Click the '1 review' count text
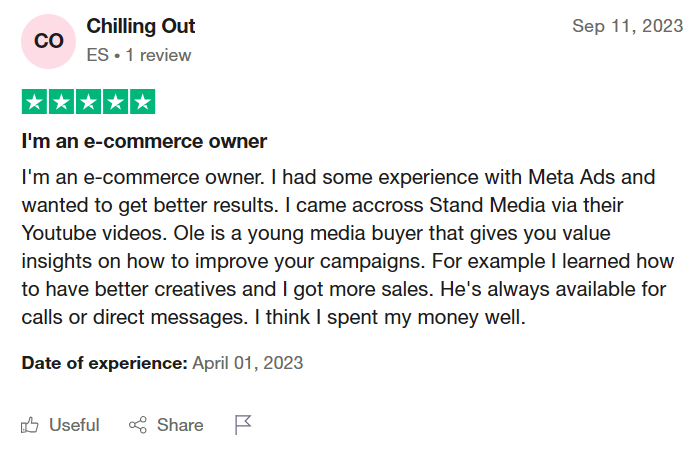The image size is (694, 453). coord(158,55)
